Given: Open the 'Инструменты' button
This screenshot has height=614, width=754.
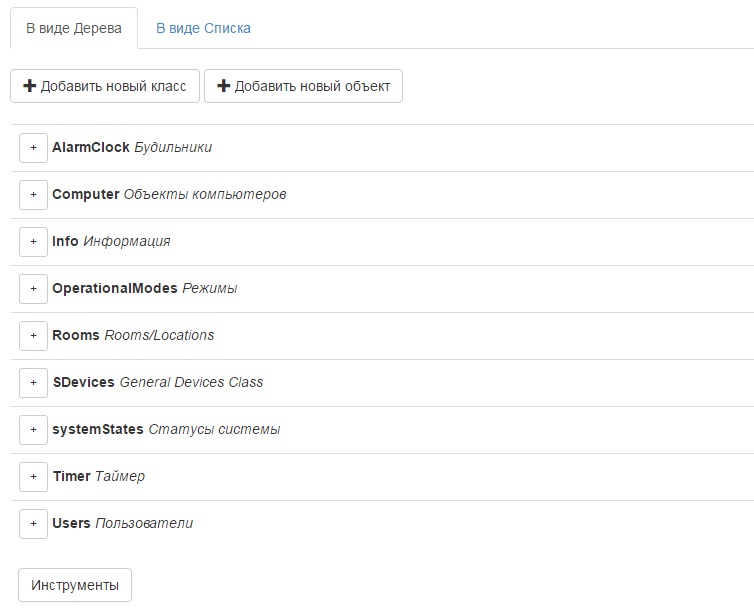Looking at the screenshot, I should click(x=75, y=585).
